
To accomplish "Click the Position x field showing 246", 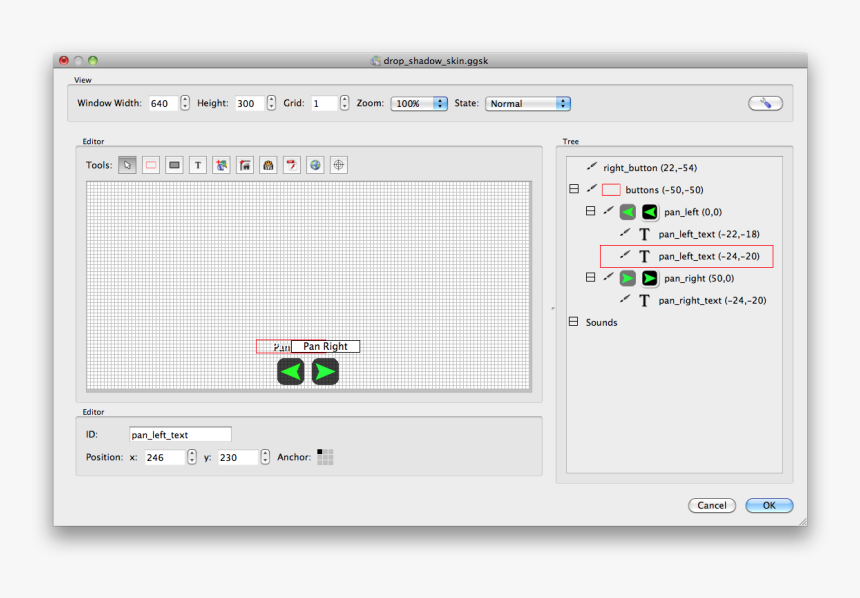I will pyautogui.click(x=165, y=457).
